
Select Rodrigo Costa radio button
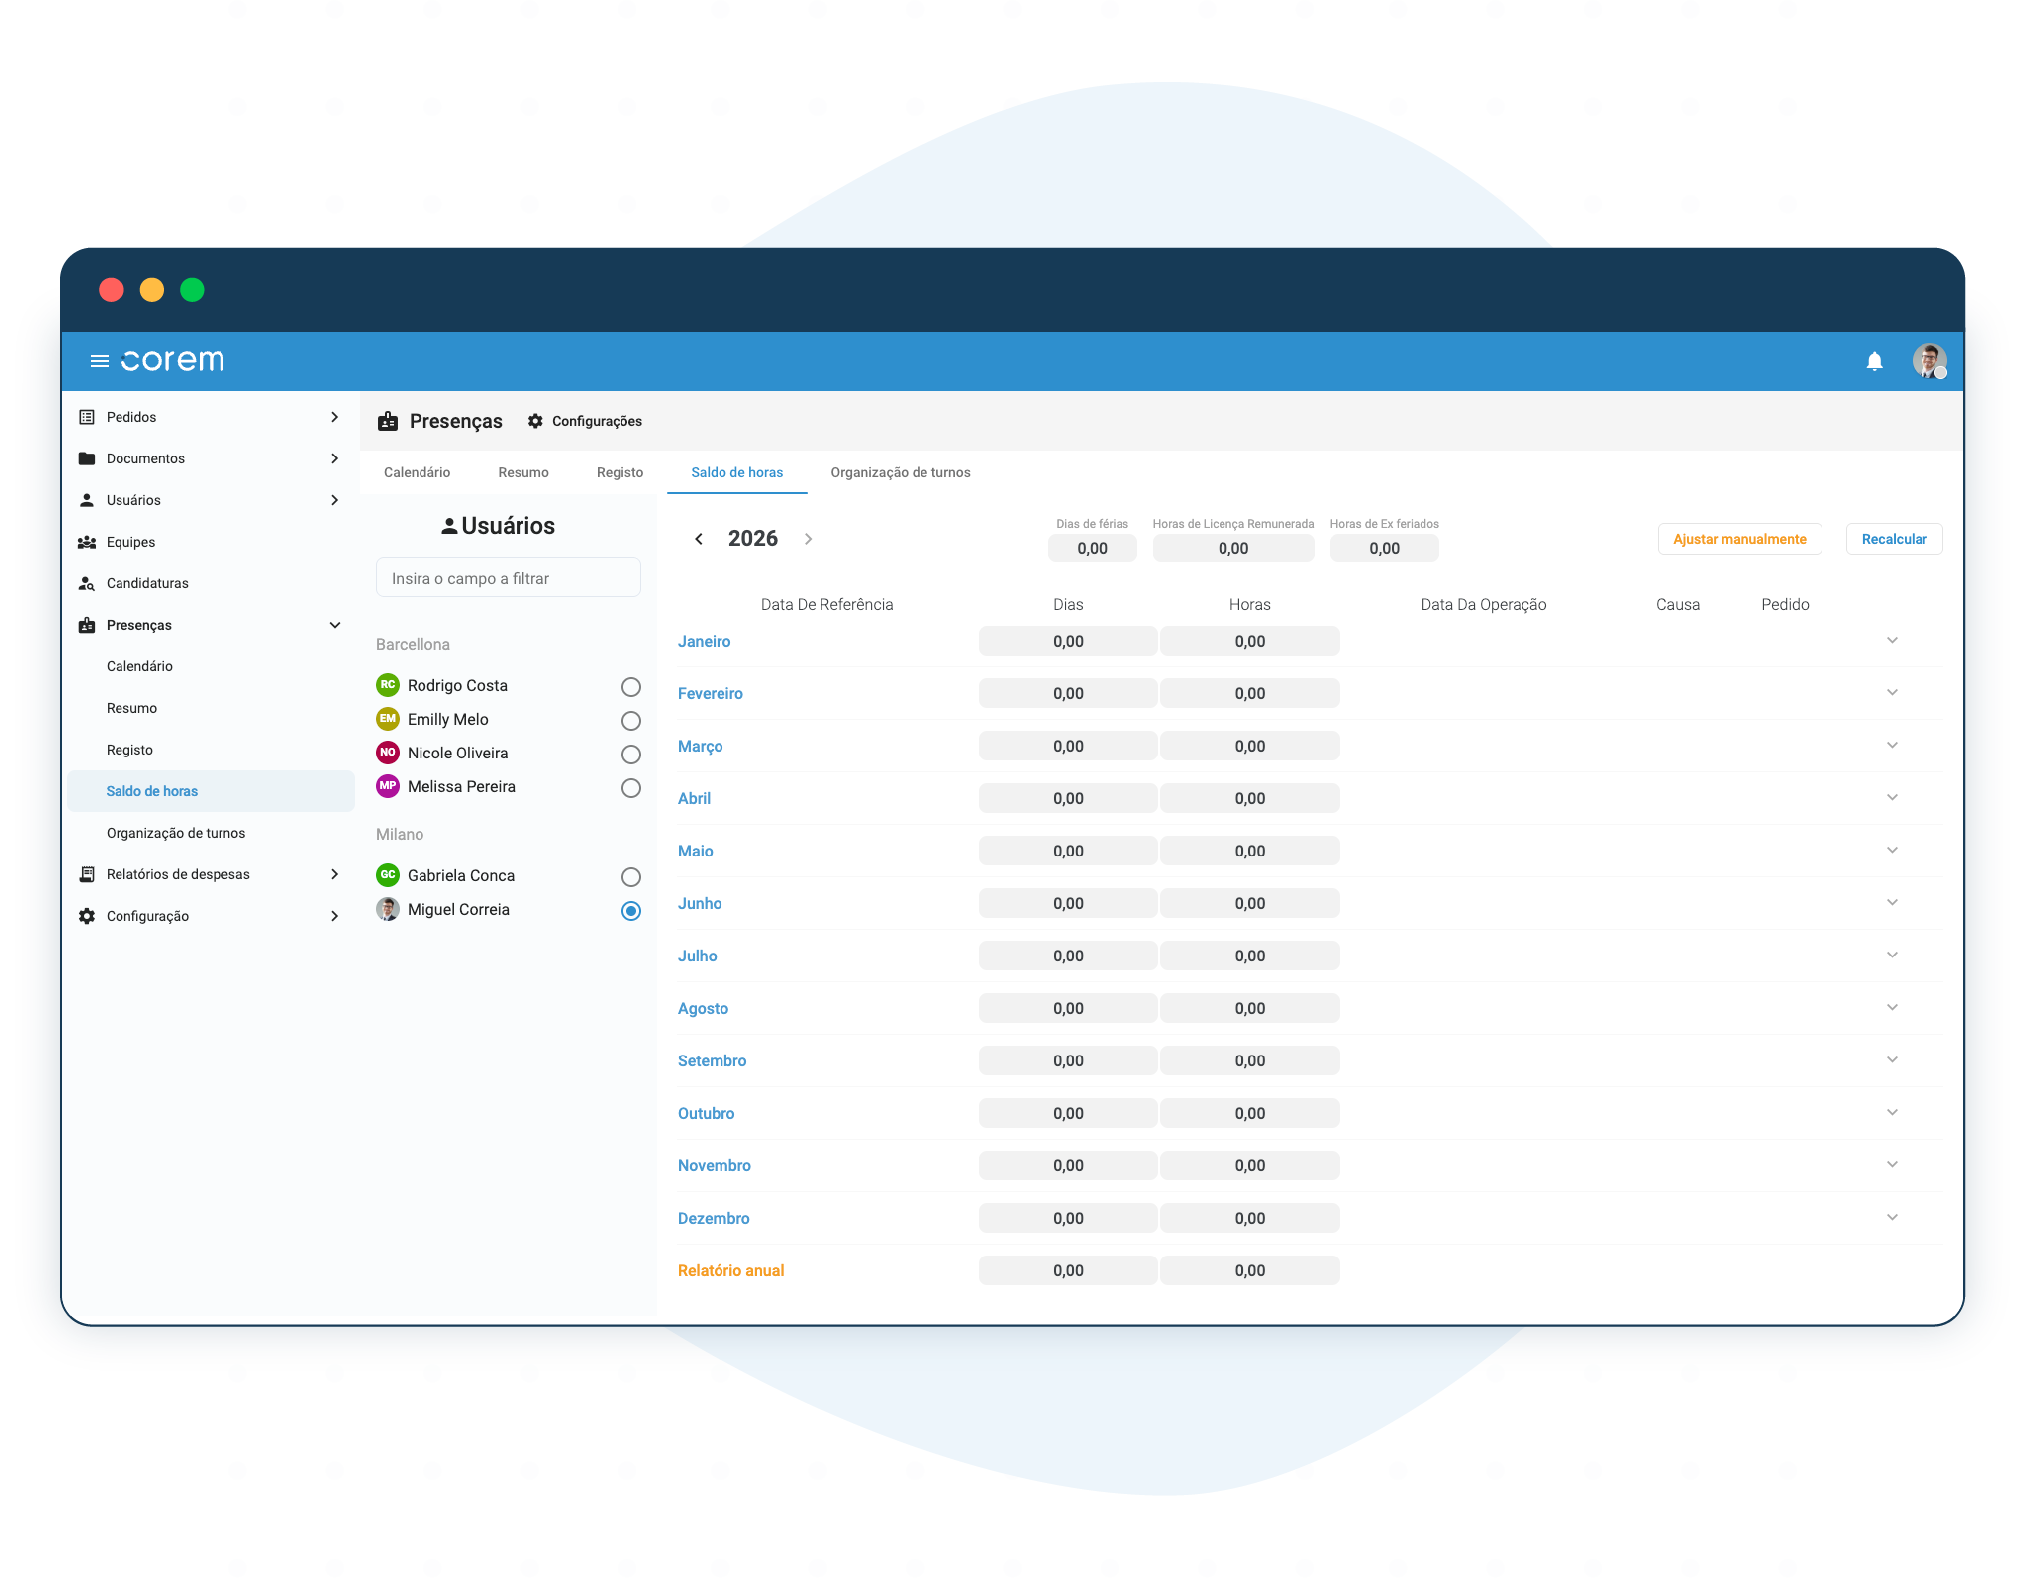coord(630,687)
